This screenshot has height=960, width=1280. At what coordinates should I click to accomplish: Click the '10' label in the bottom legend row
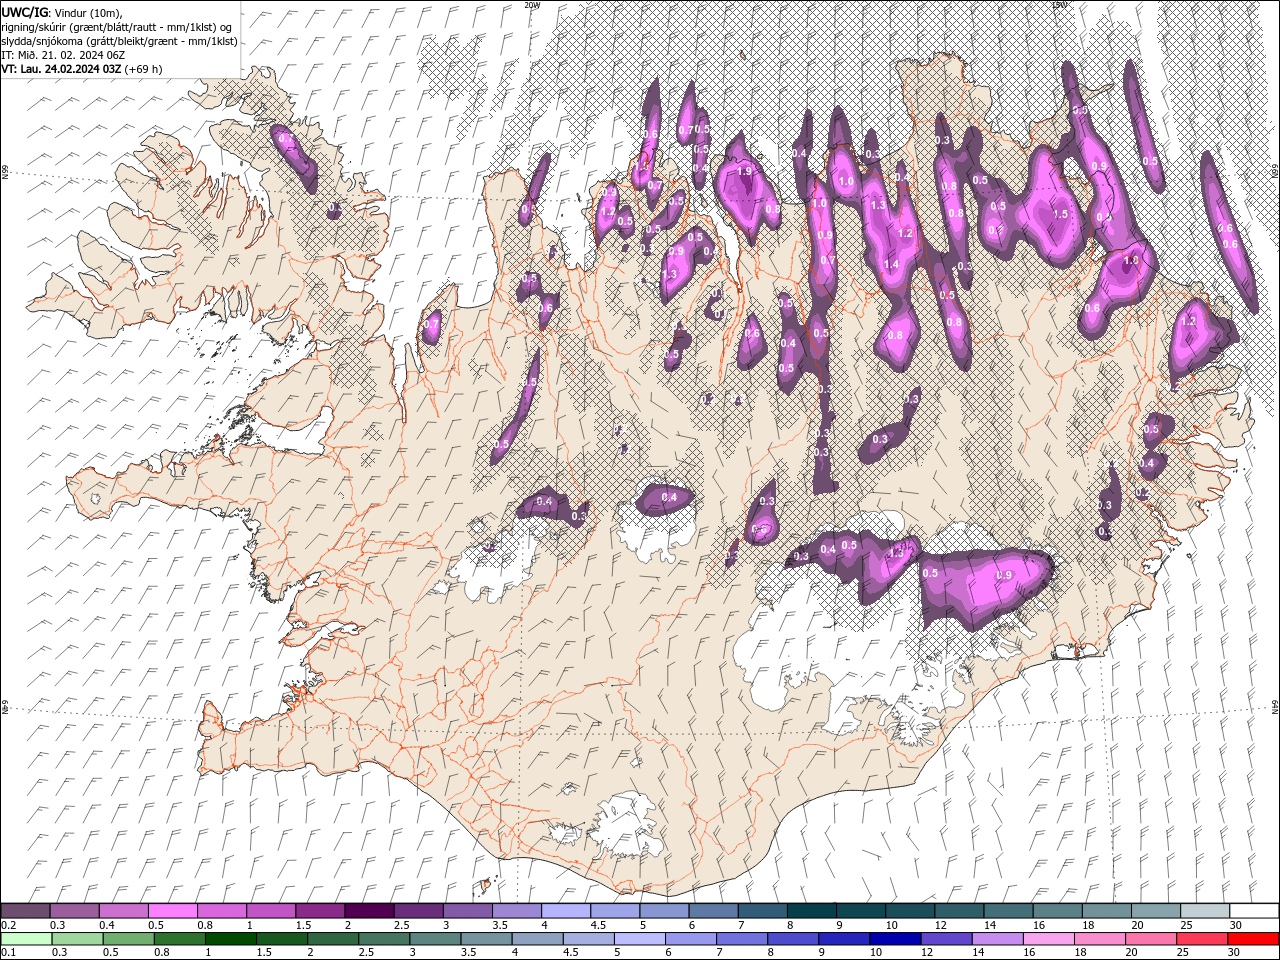[876, 953]
